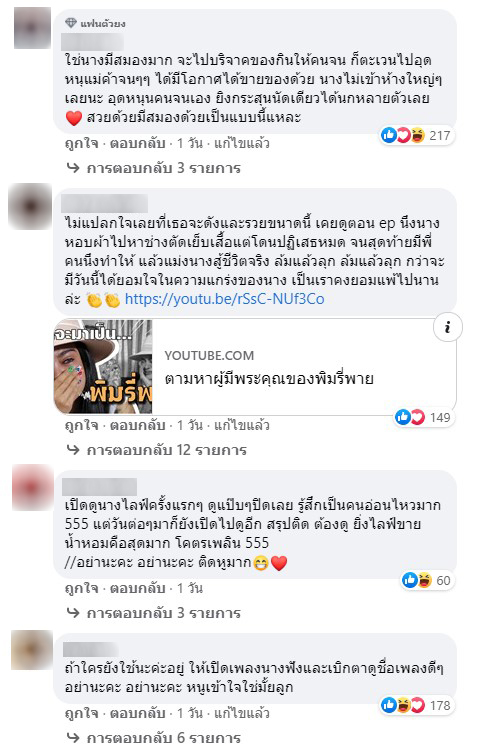
Task: Open YouTube preview title ตามหาผู้มีพระคุณของพิมรี่พาย
Action: coord(269,379)
